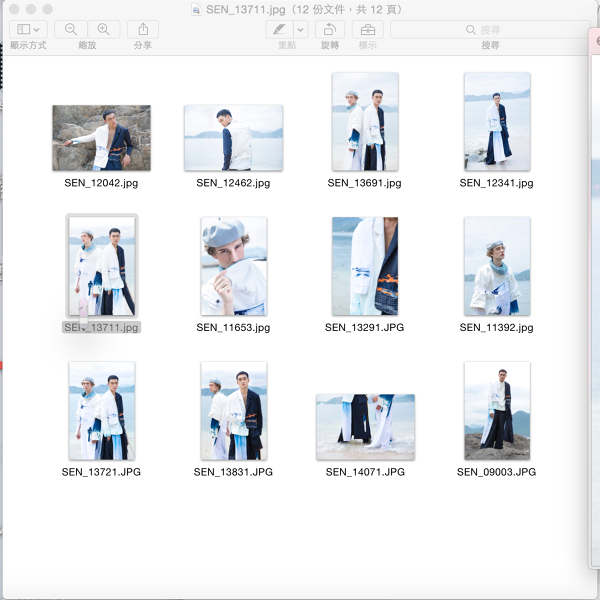Click the highlighted SEN_13711.jpg file name

point(101,328)
